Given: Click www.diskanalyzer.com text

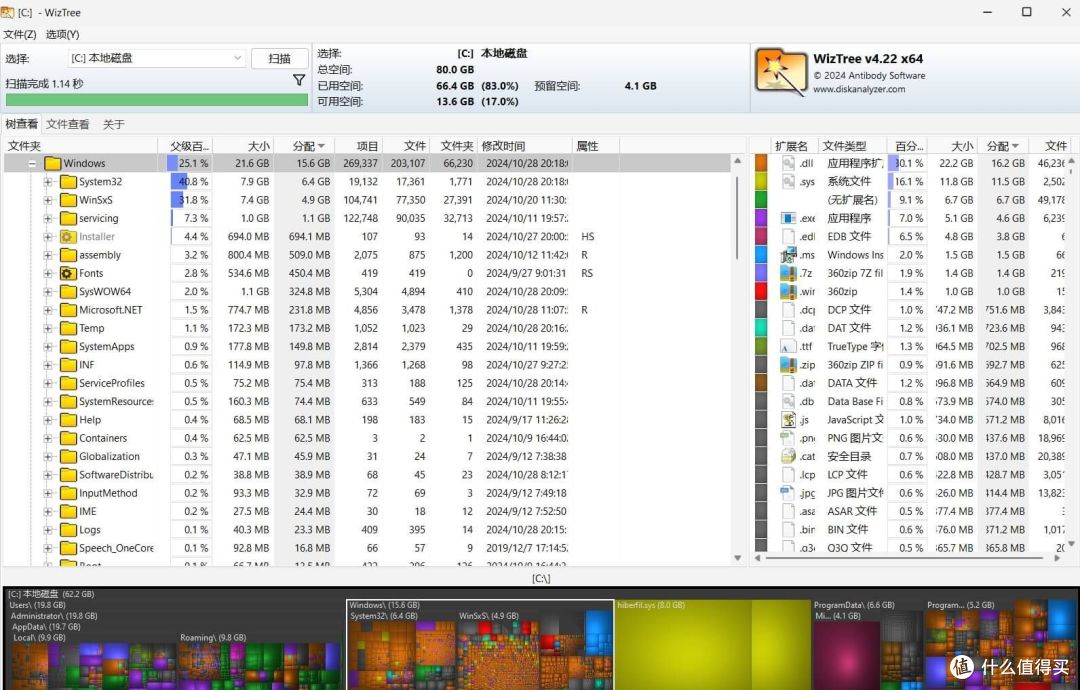Looking at the screenshot, I should pyautogui.click(x=859, y=89).
